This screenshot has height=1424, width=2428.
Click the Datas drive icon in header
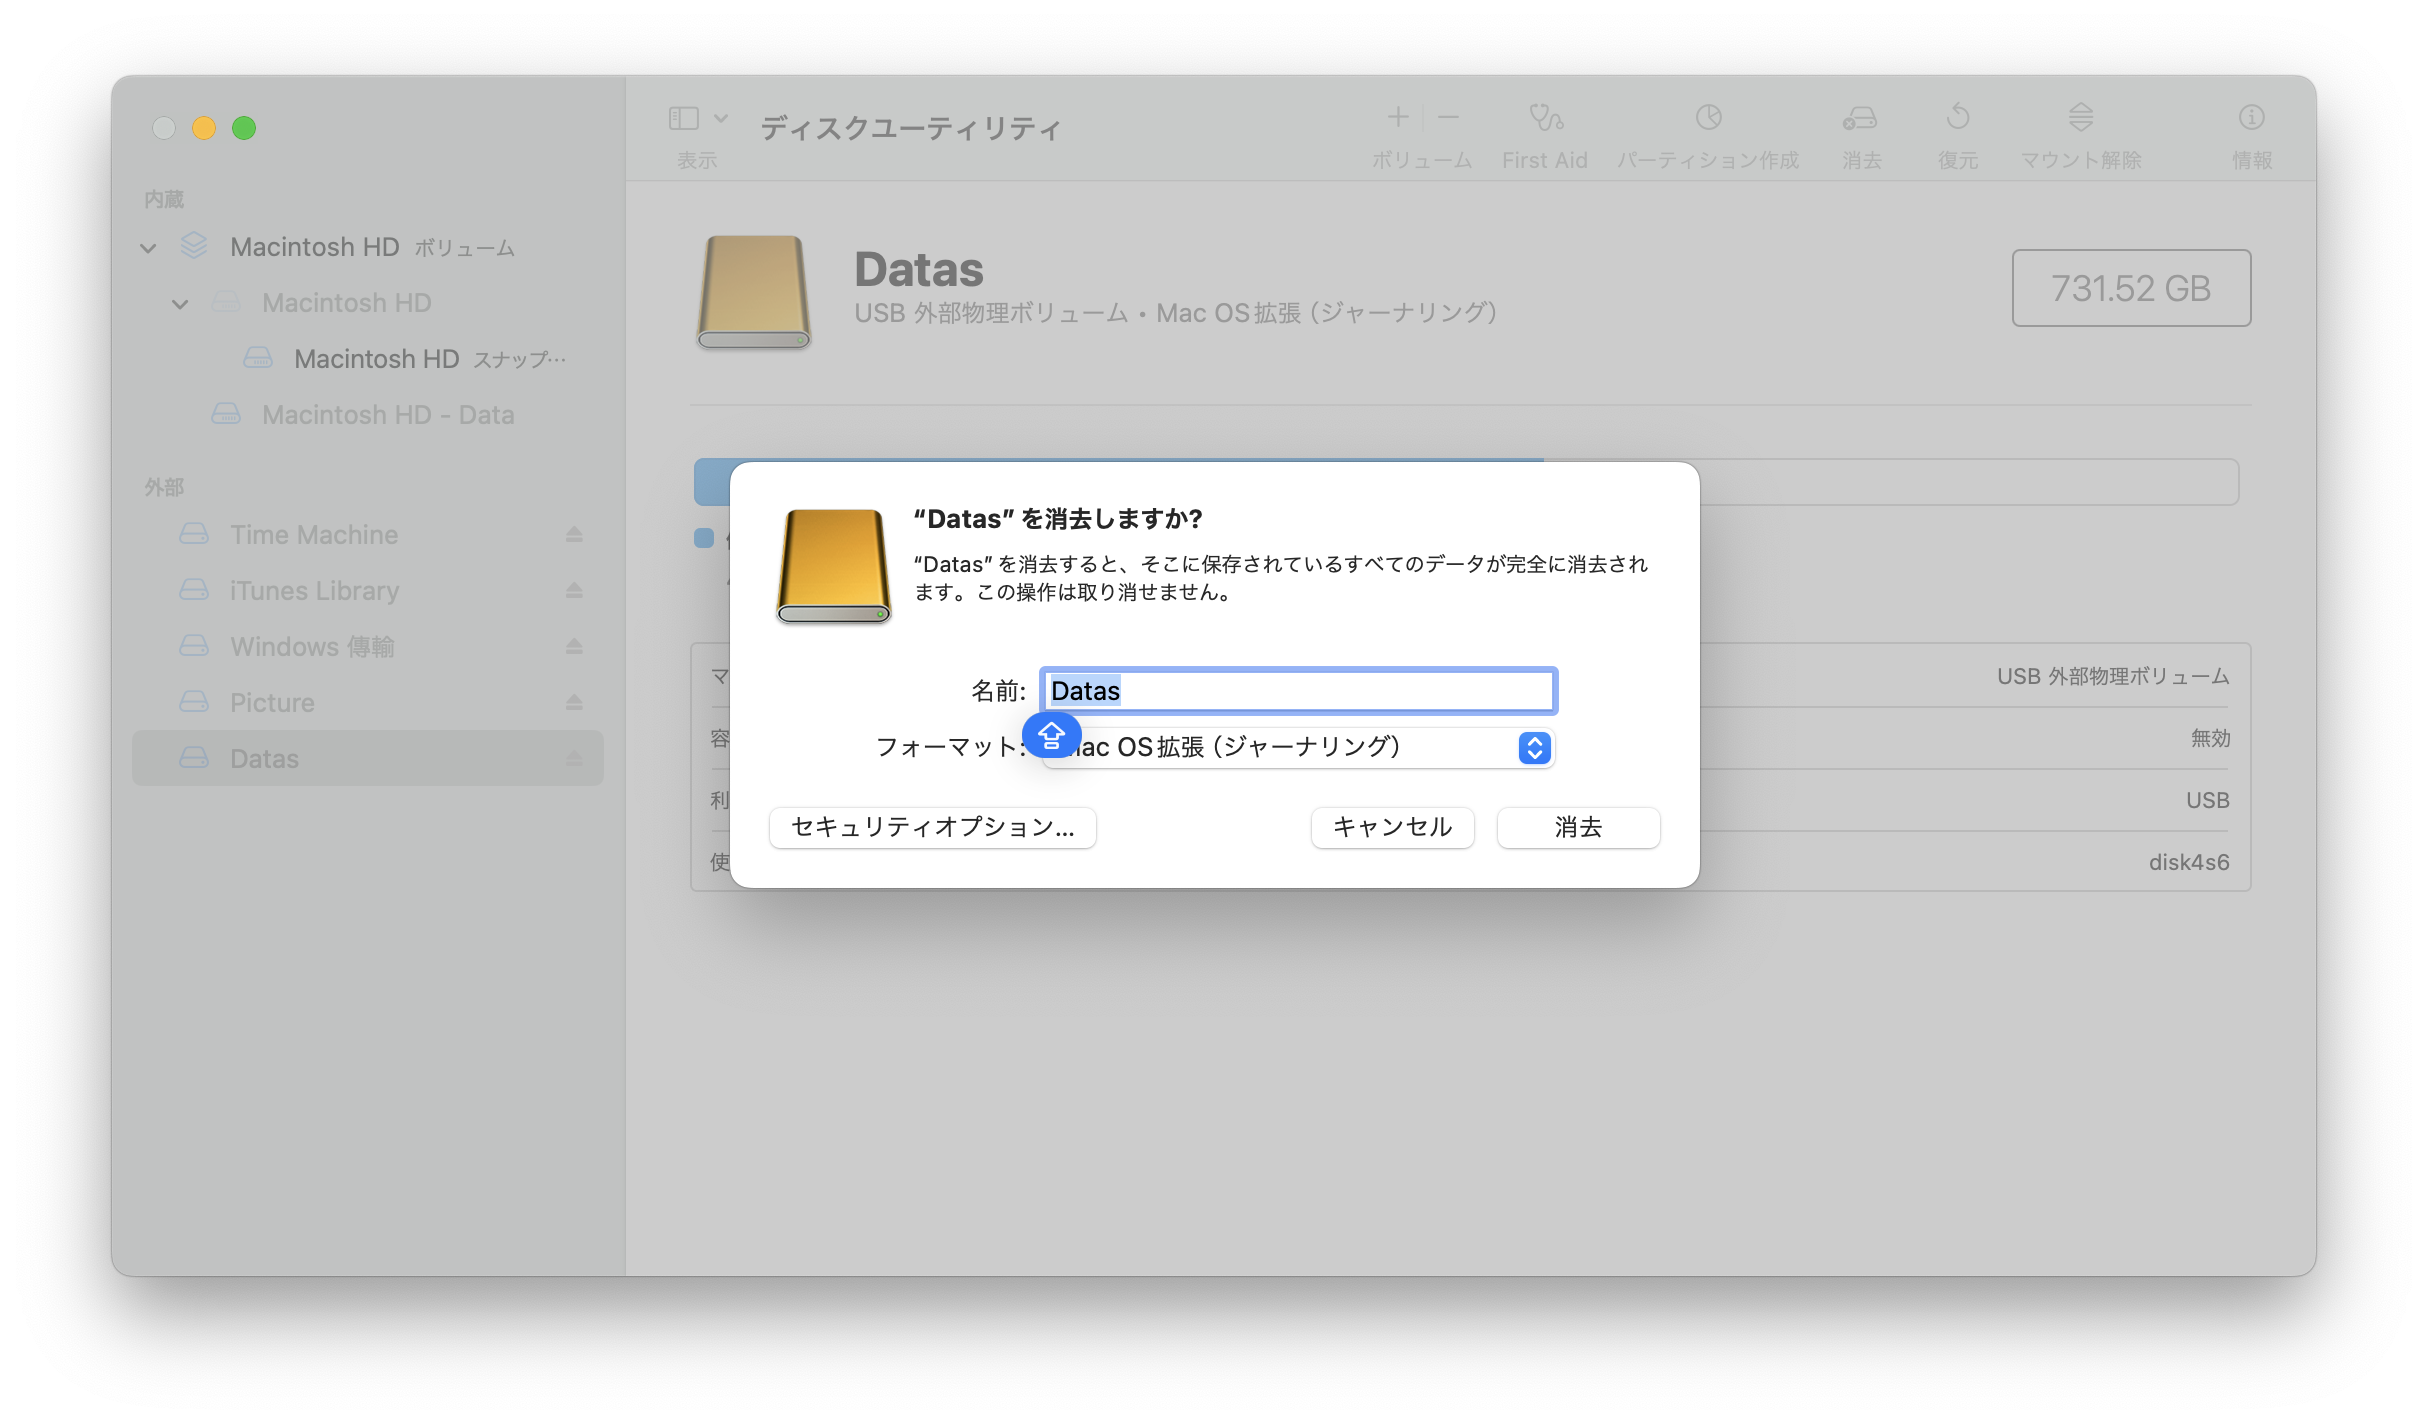[x=754, y=291]
